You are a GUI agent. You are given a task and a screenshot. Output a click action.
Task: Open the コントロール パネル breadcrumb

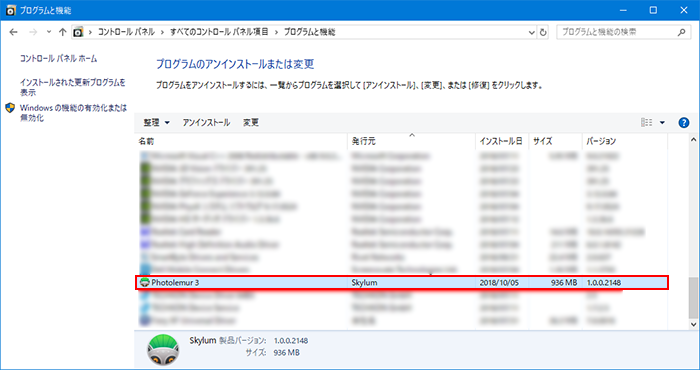click(126, 32)
